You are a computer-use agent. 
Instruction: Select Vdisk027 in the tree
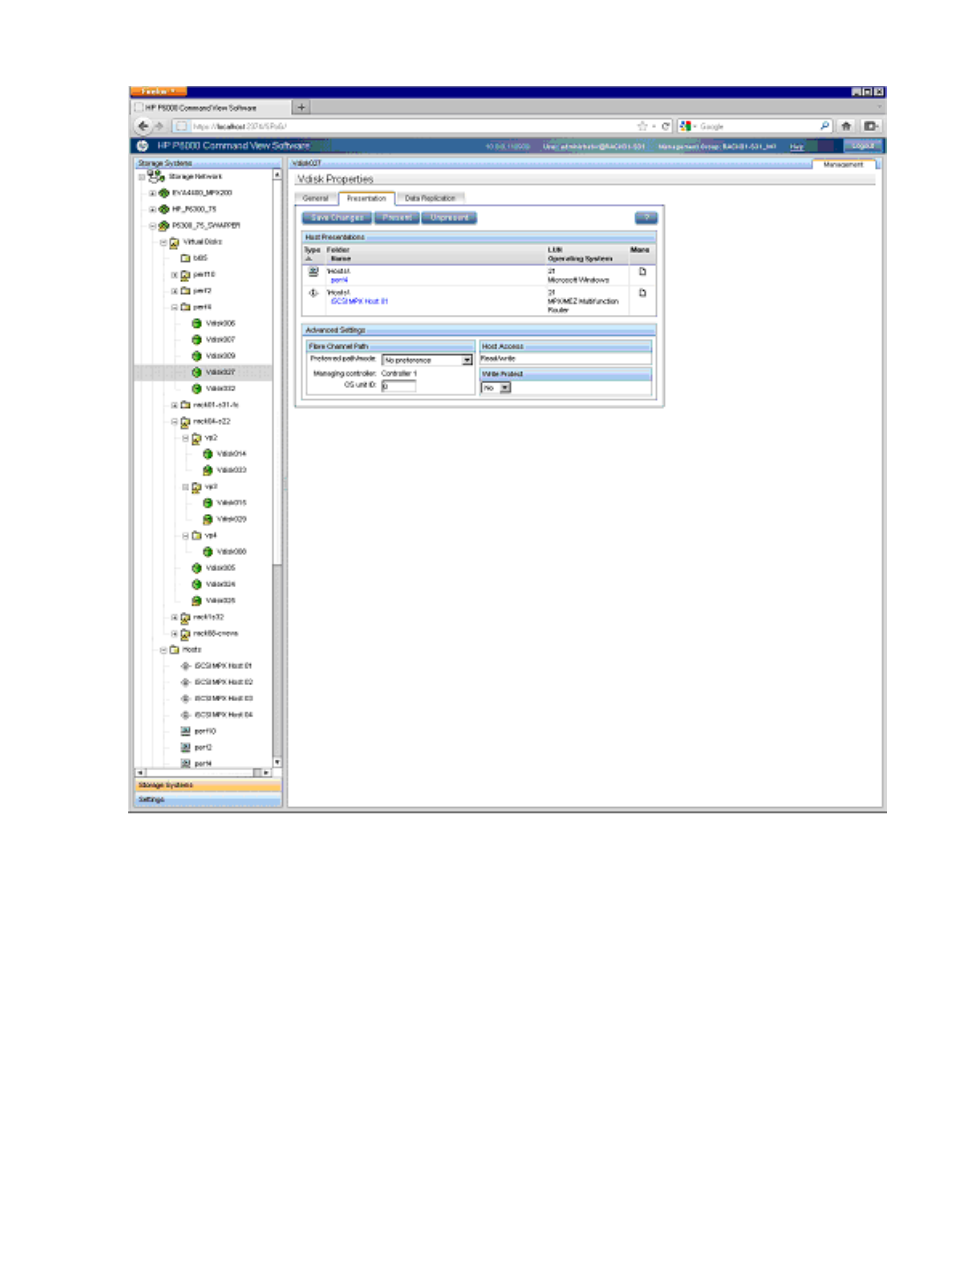click(x=220, y=372)
